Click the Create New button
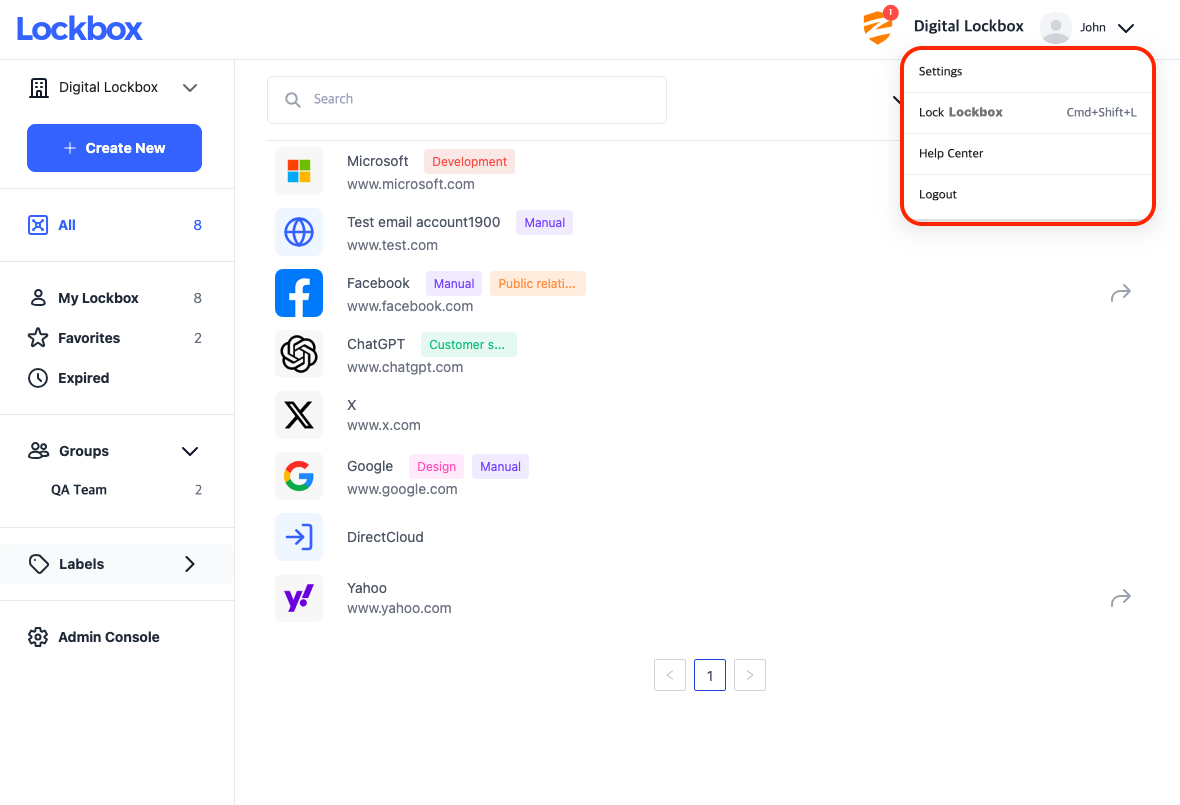Screen dimensions: 1180x805 (x=114, y=148)
